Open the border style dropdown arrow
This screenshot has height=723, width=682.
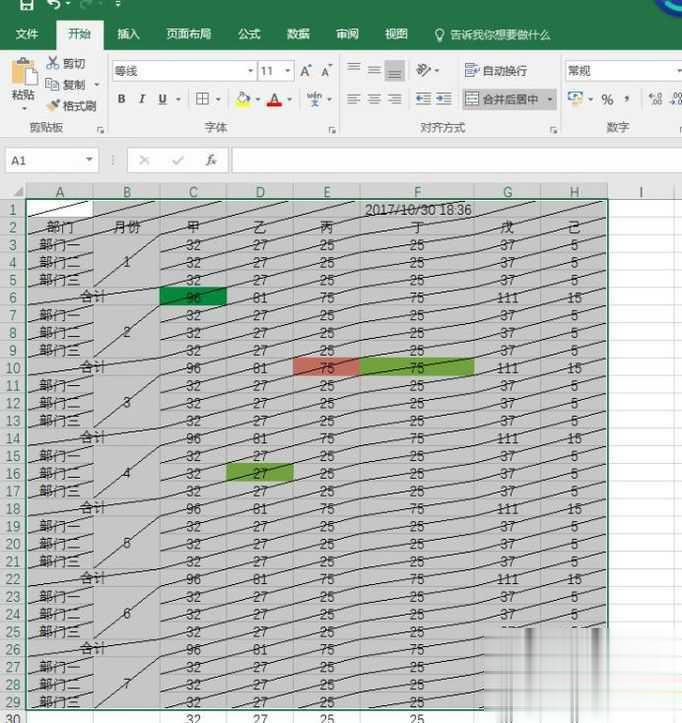pos(218,99)
